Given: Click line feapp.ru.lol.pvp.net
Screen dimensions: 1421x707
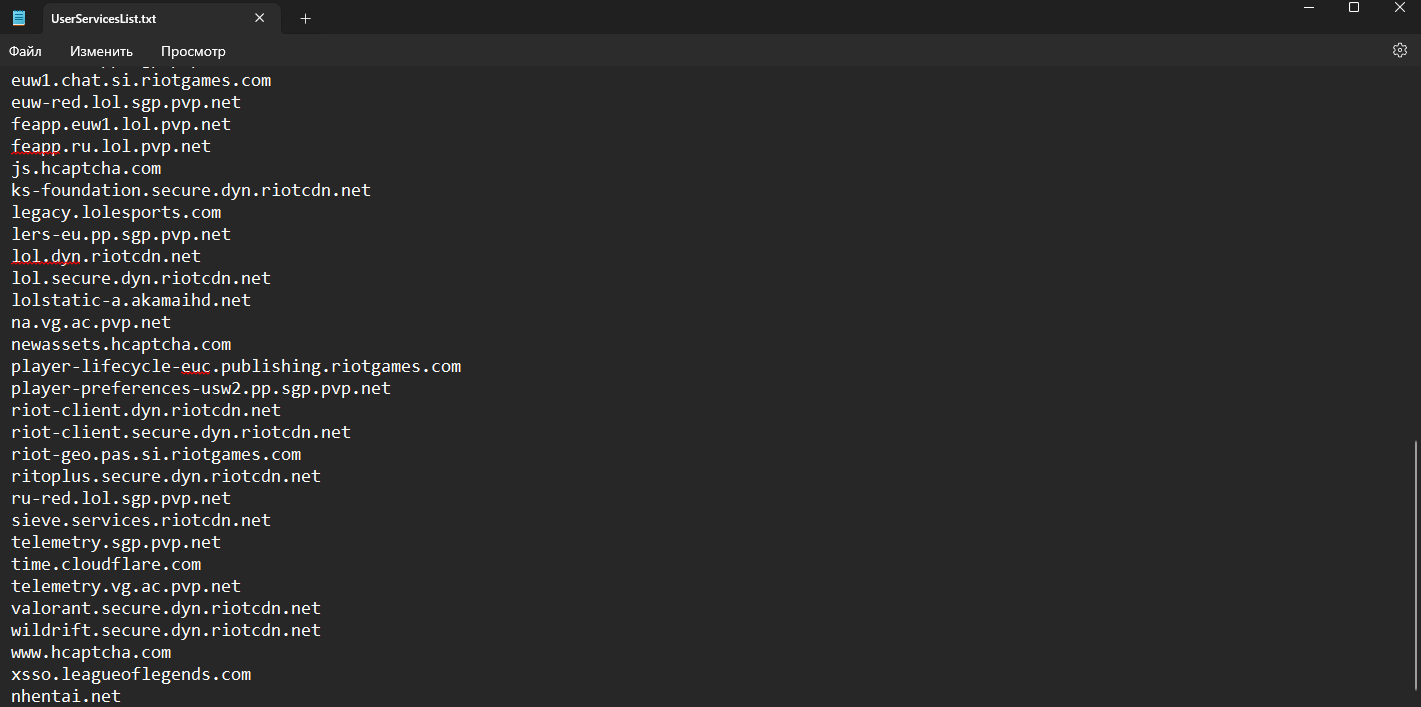Looking at the screenshot, I should coord(111,146).
